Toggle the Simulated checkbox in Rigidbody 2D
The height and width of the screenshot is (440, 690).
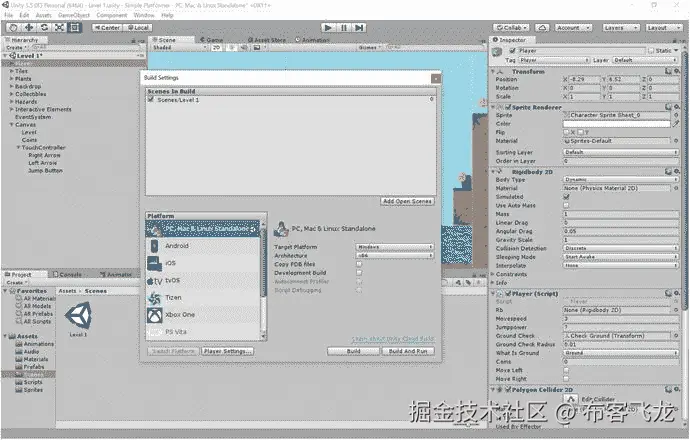click(566, 197)
